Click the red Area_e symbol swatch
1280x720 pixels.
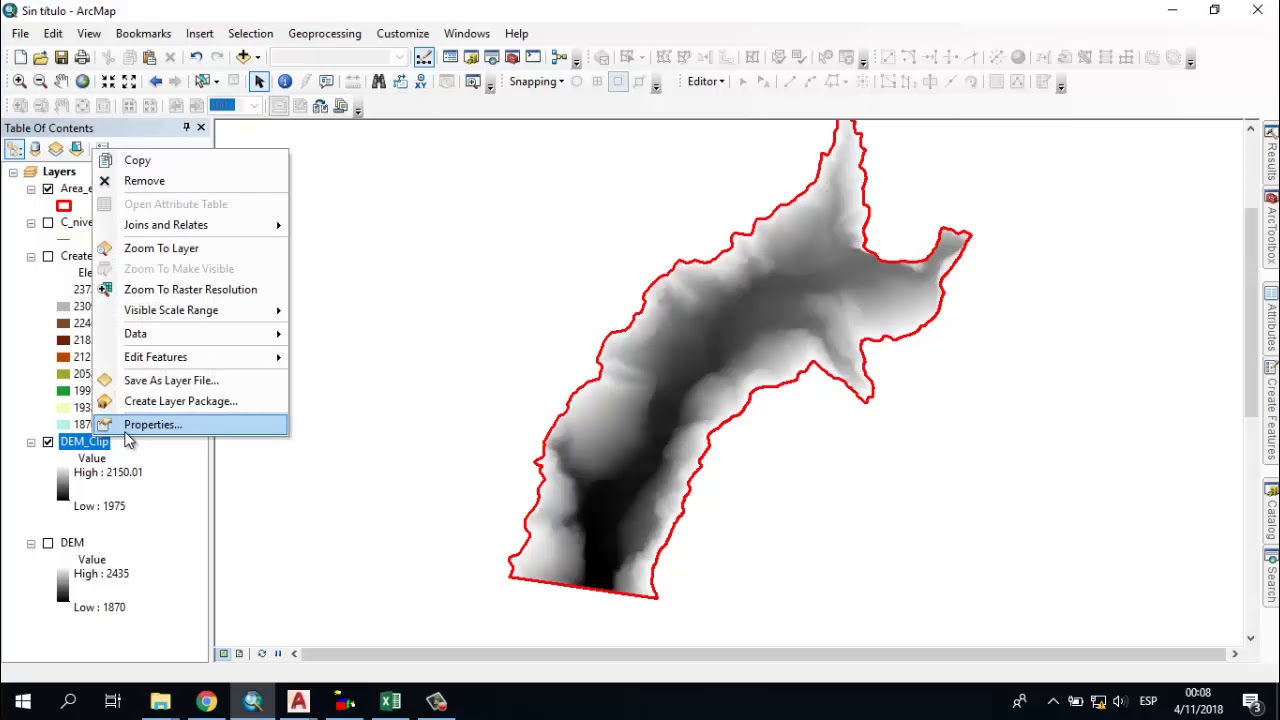coord(64,206)
